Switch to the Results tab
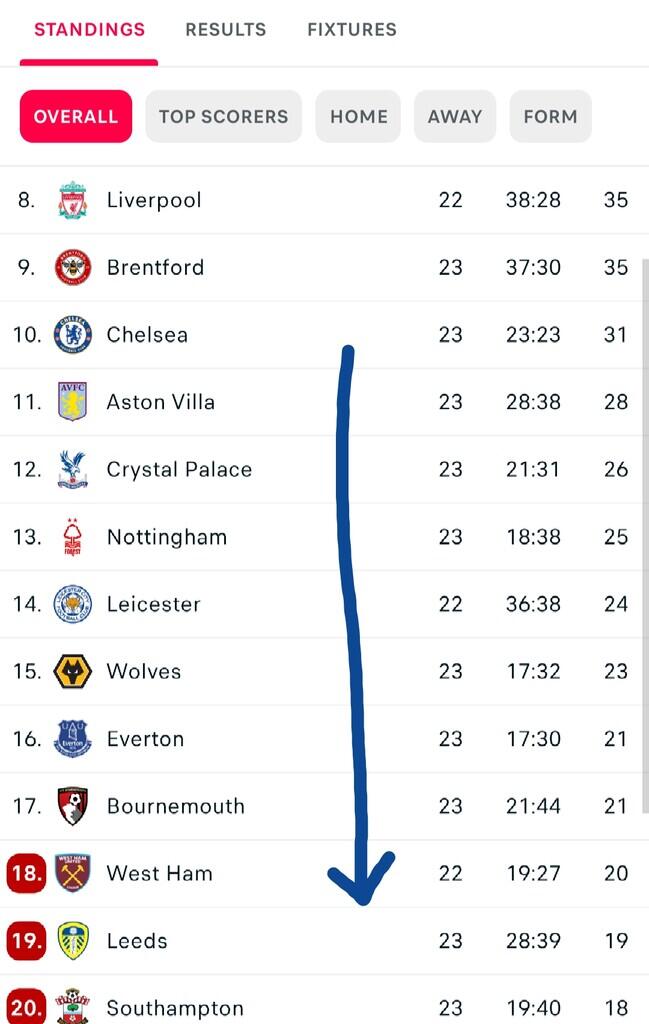The width and height of the screenshot is (649, 1024). click(x=226, y=30)
